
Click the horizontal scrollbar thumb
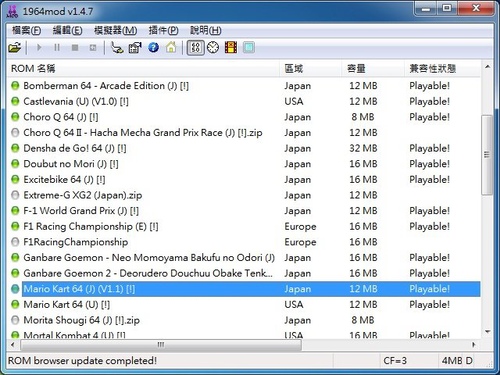[161, 345]
